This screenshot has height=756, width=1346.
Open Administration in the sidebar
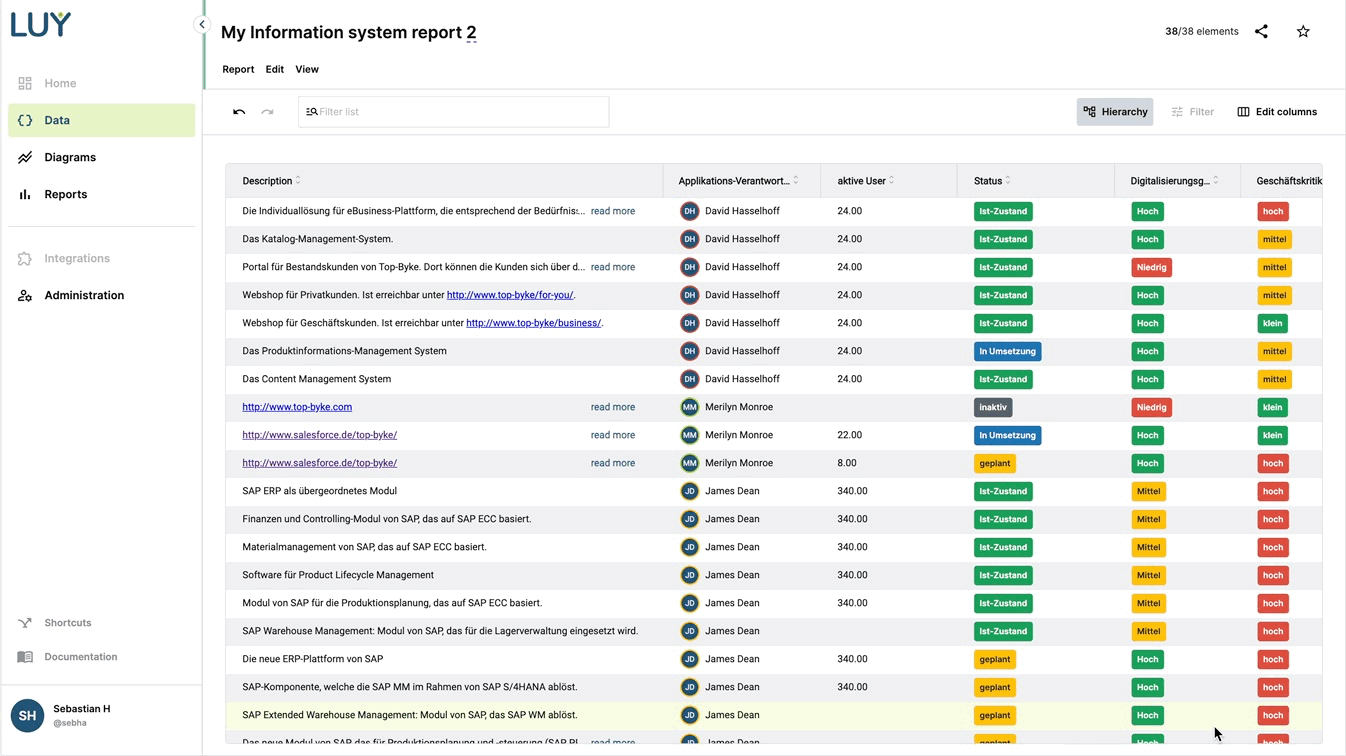coord(84,295)
